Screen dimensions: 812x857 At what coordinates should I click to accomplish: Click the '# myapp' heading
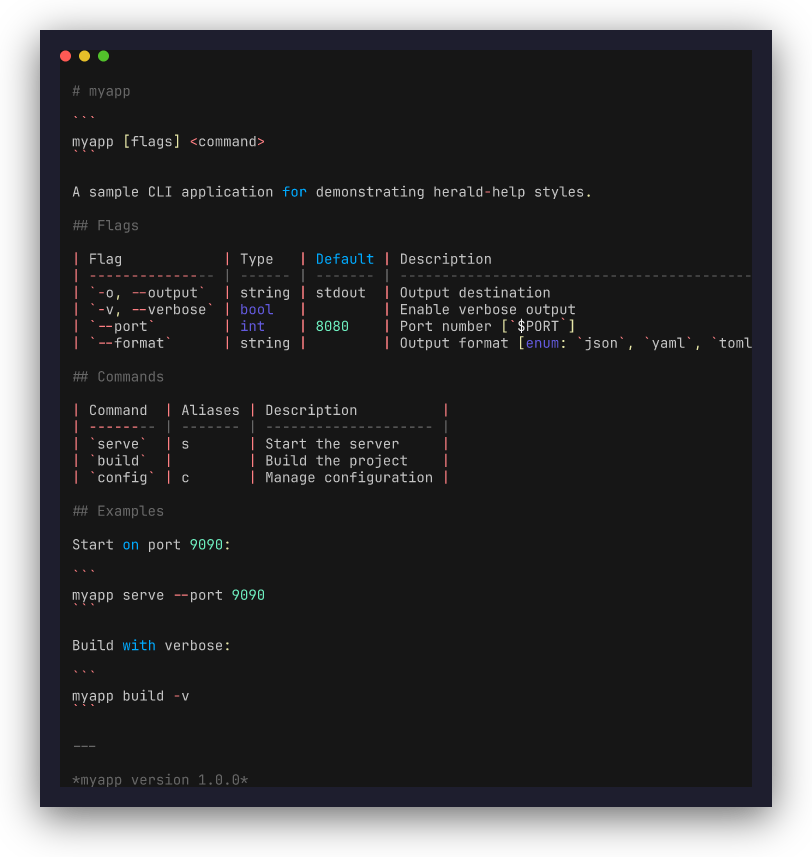[x=102, y=91]
